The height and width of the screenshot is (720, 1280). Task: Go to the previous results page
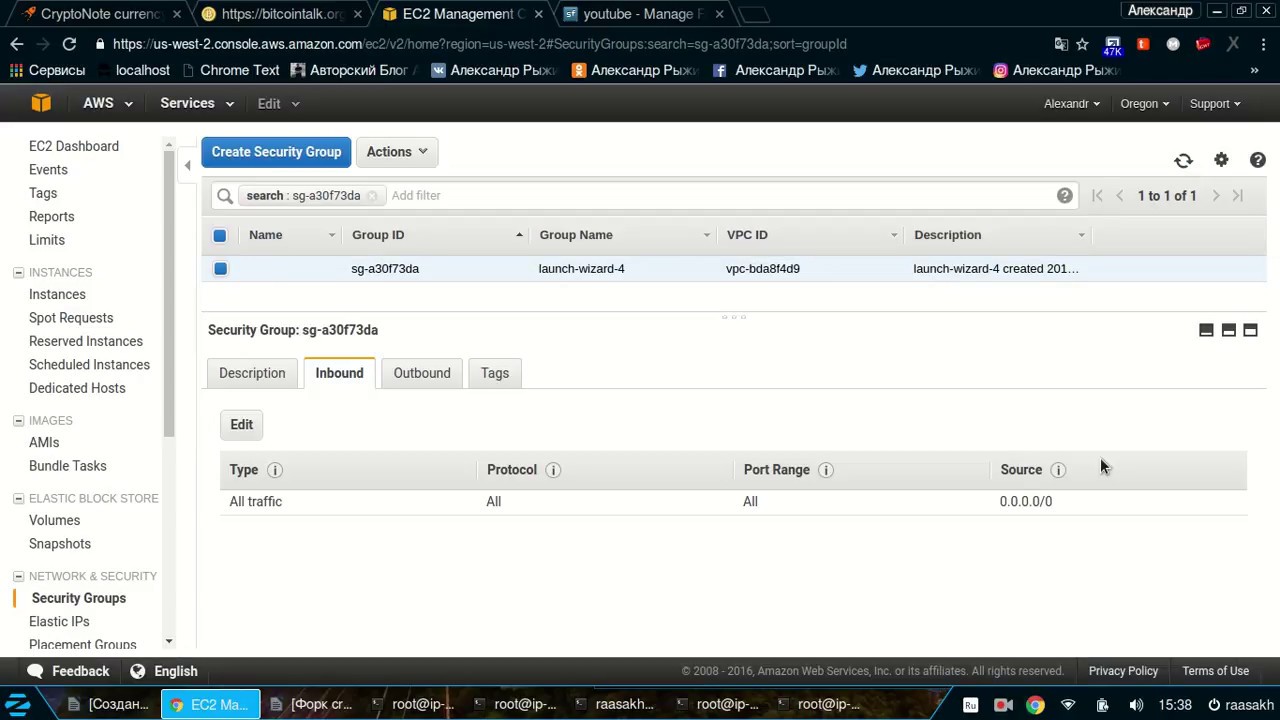[x=1119, y=196]
